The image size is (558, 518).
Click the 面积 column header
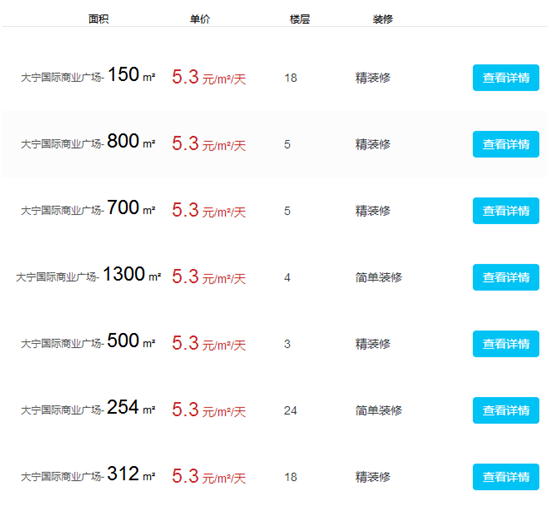tap(99, 19)
